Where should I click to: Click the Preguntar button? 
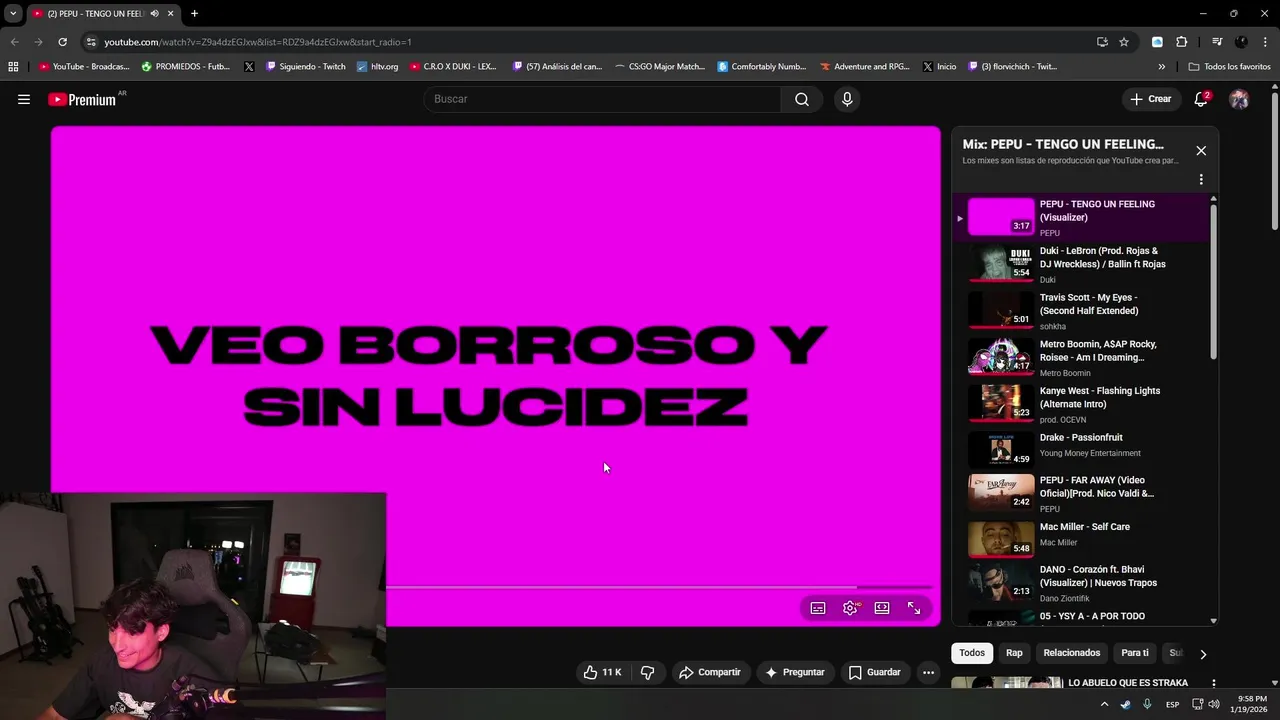tap(794, 673)
